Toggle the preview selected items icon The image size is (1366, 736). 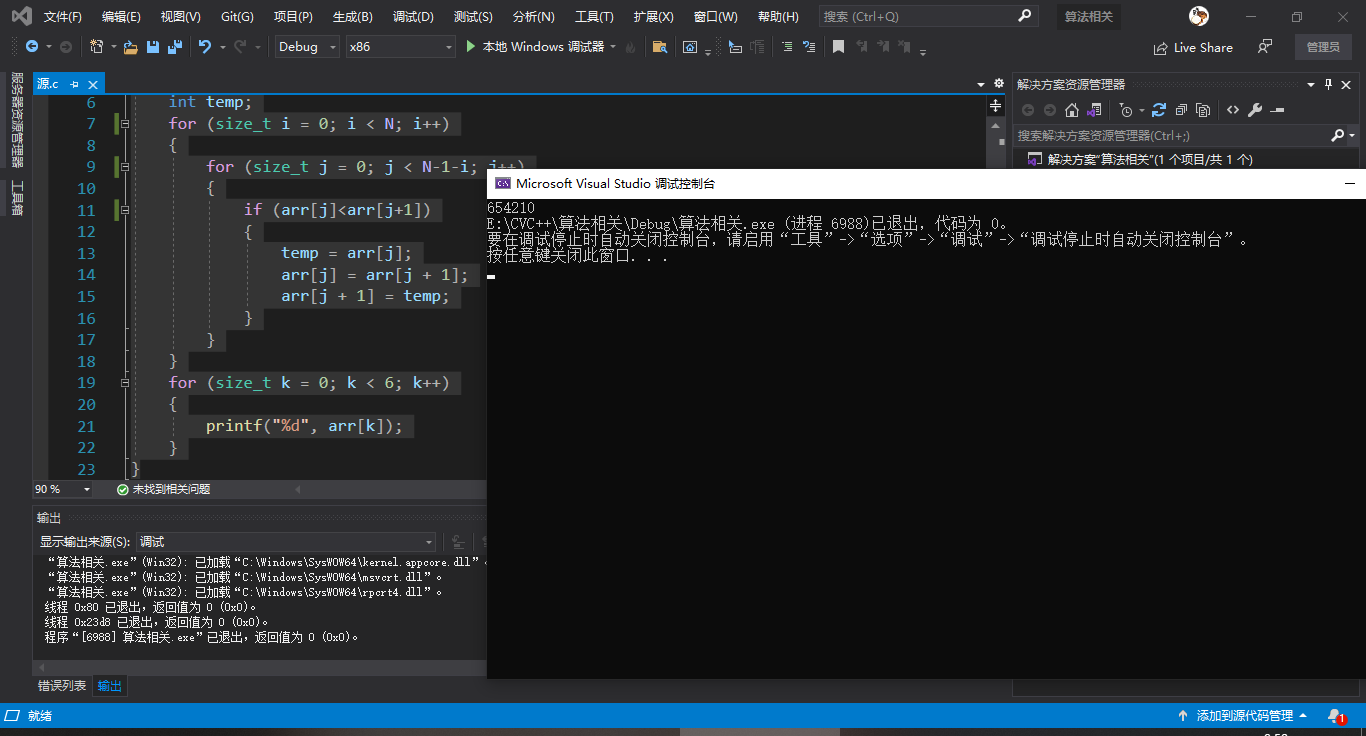[x=1277, y=110]
